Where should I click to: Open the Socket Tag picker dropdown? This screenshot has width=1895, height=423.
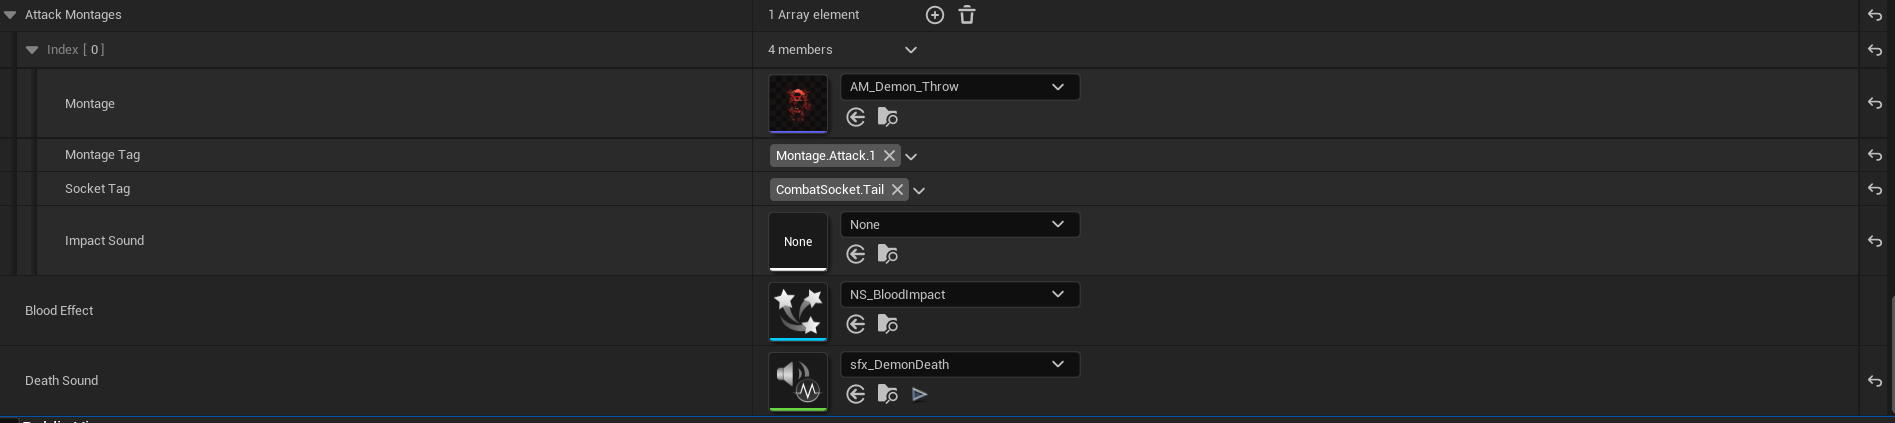[x=919, y=191]
